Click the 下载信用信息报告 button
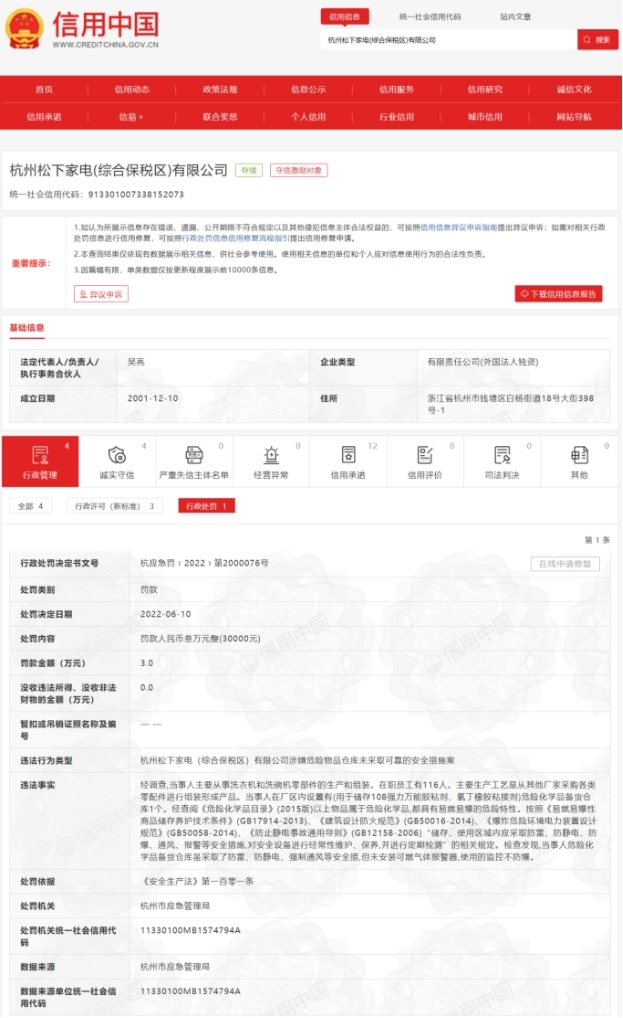 tap(558, 294)
